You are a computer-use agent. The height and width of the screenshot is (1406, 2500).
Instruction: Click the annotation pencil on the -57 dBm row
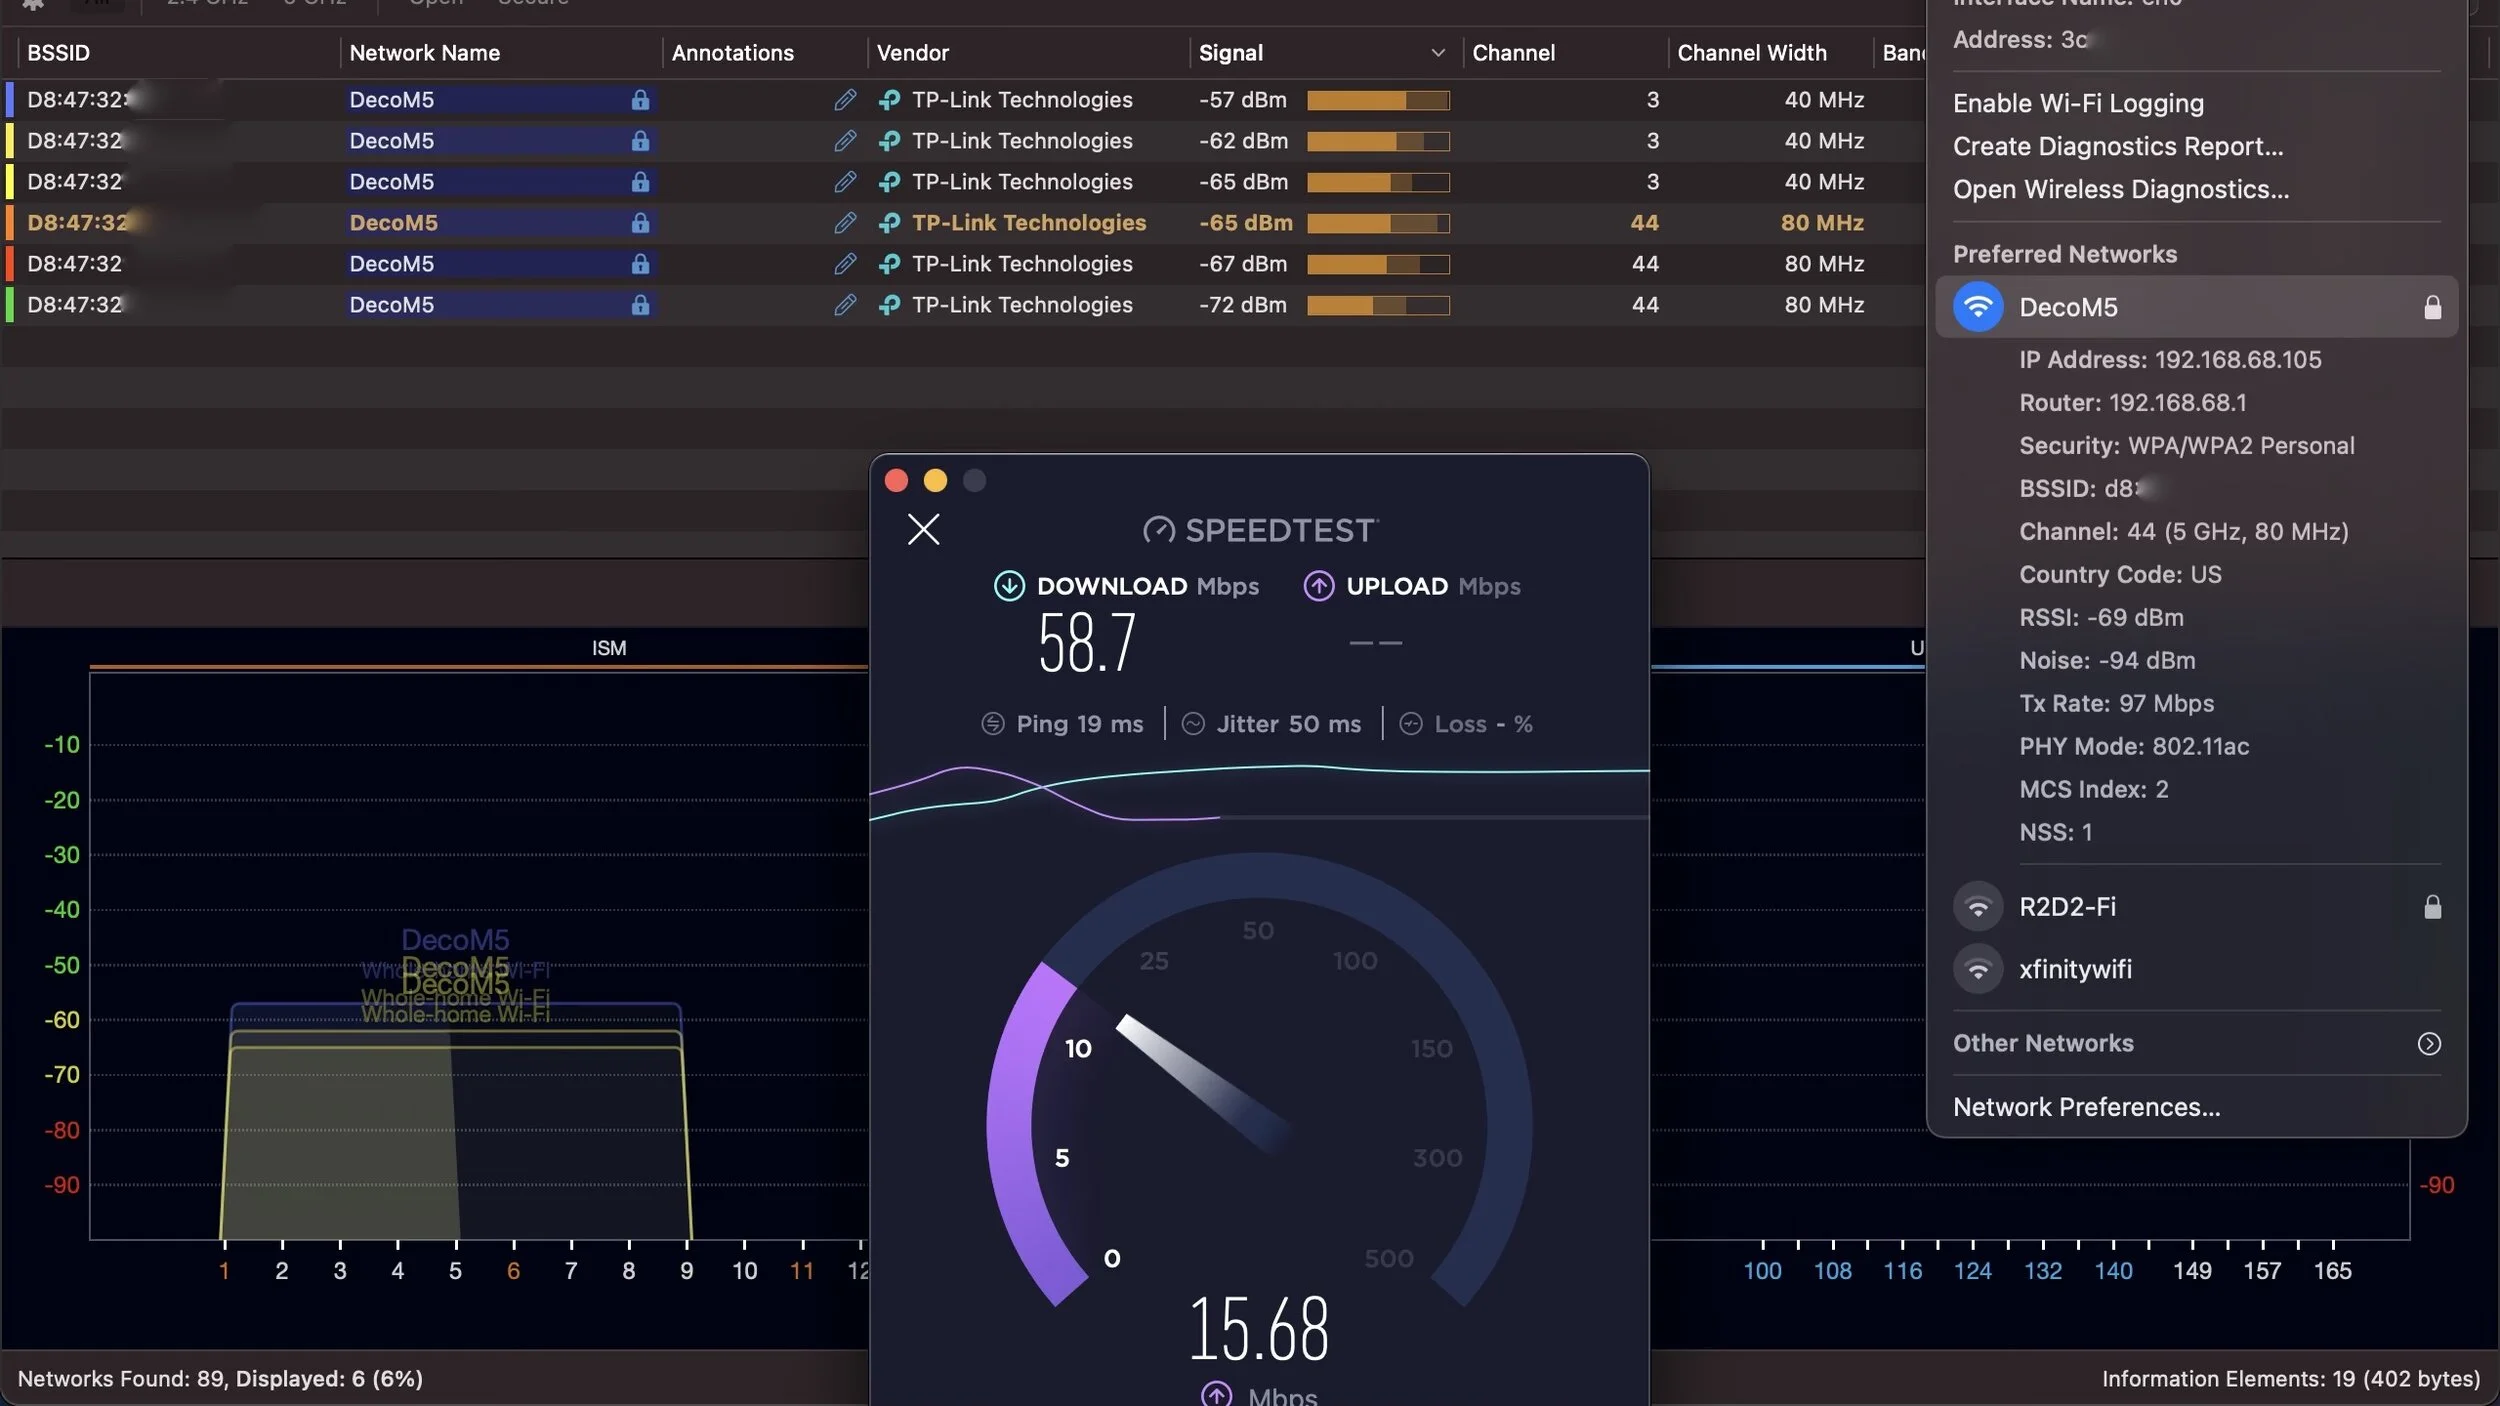coord(845,100)
